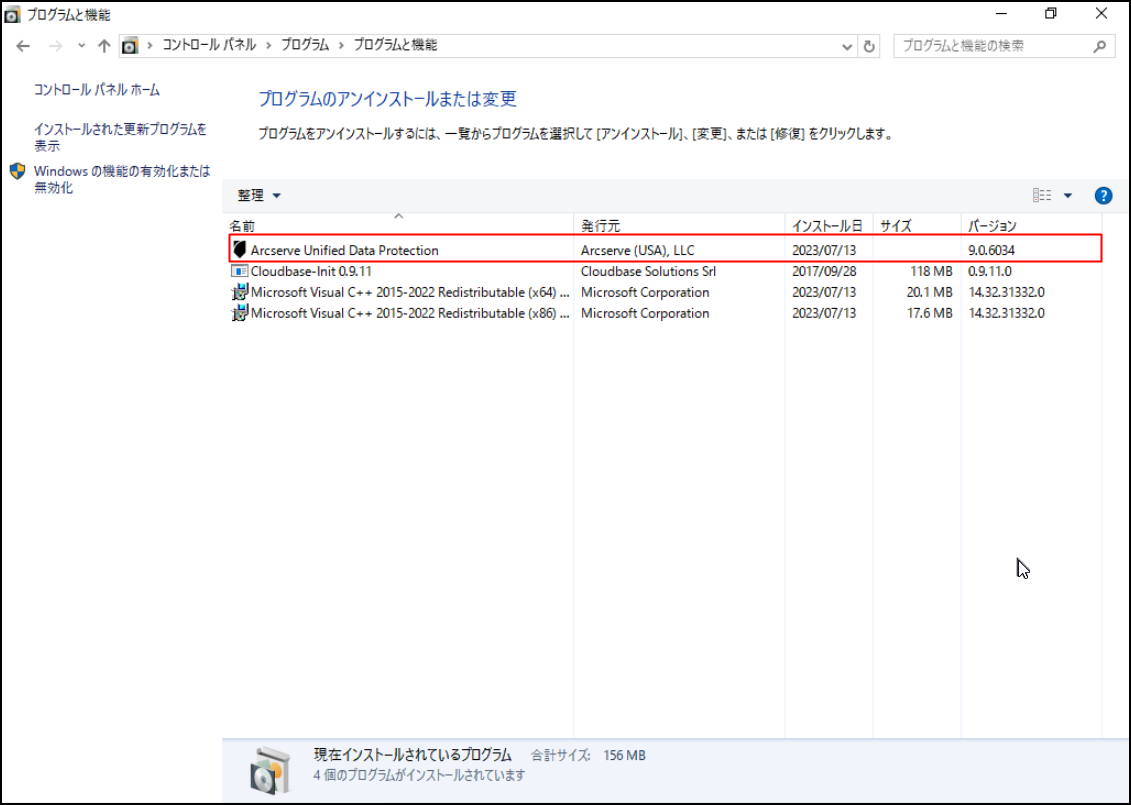This screenshot has height=805, width=1131.
Task: Sort by サイズ column header
Action: point(917,226)
